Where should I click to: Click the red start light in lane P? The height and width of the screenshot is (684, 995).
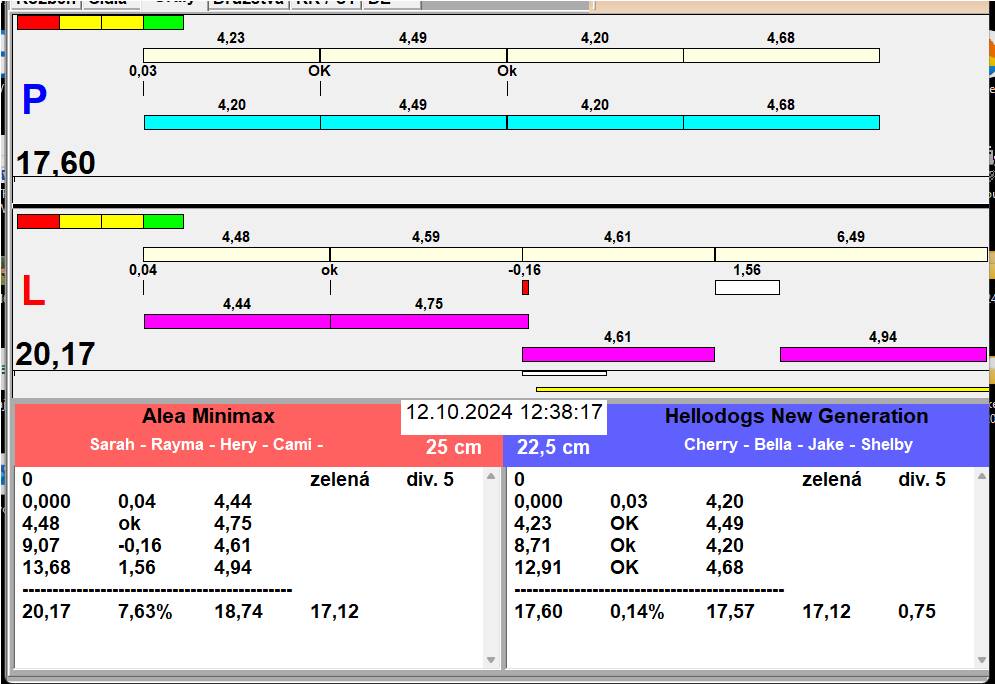[38, 22]
